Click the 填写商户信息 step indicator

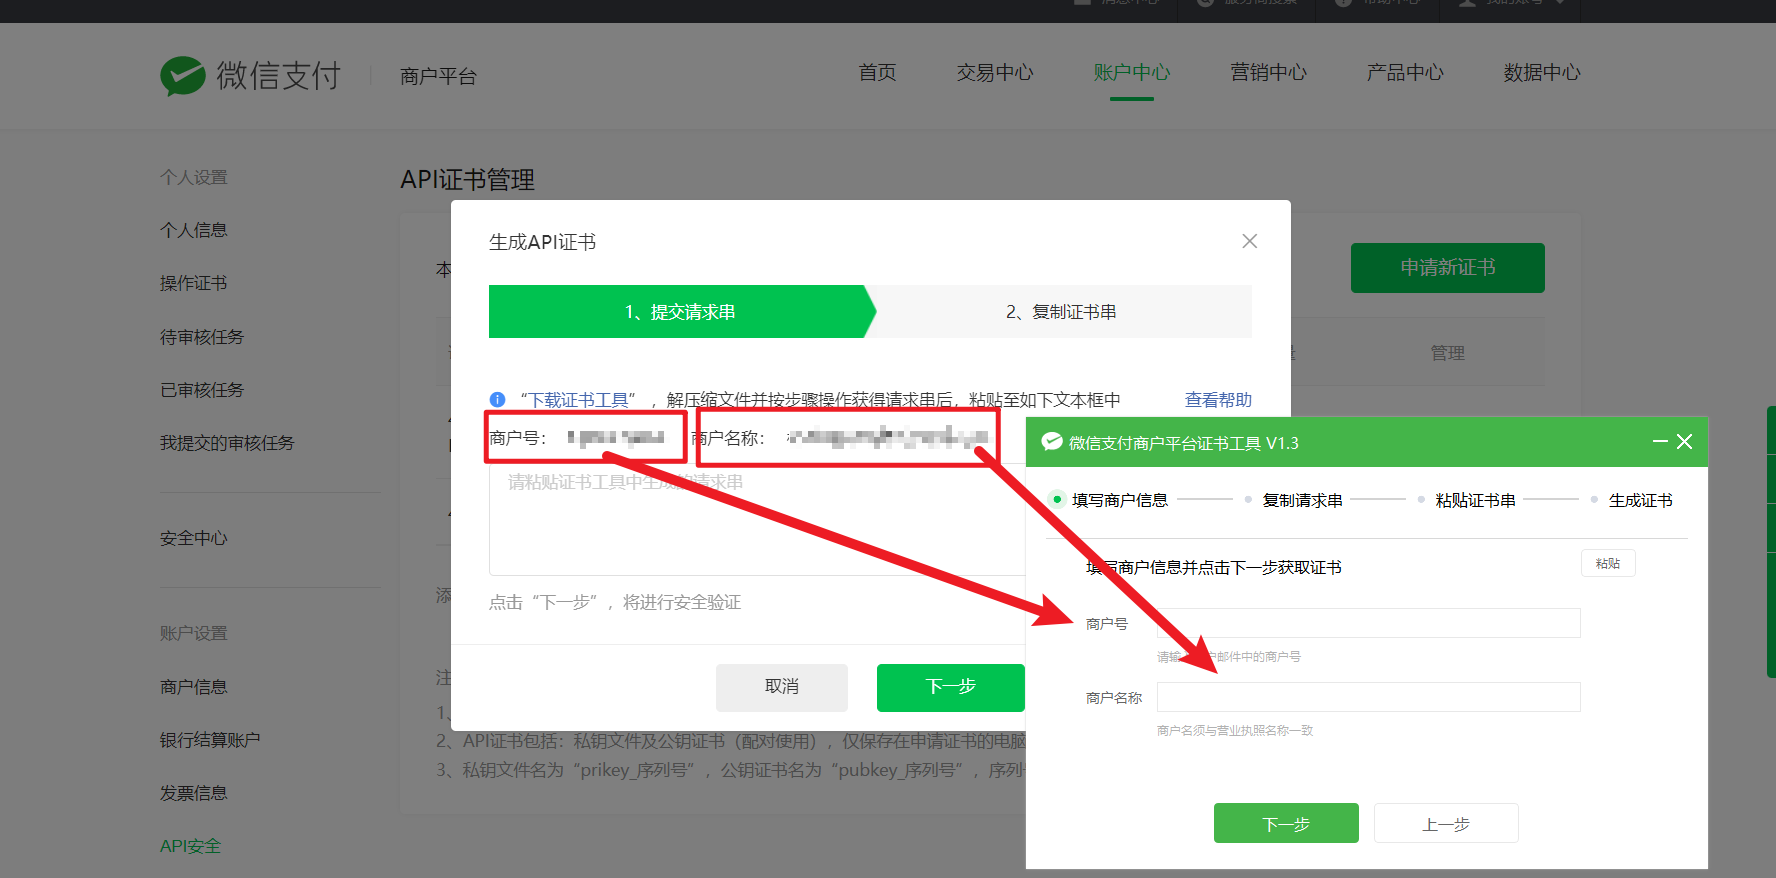pyautogui.click(x=1109, y=500)
